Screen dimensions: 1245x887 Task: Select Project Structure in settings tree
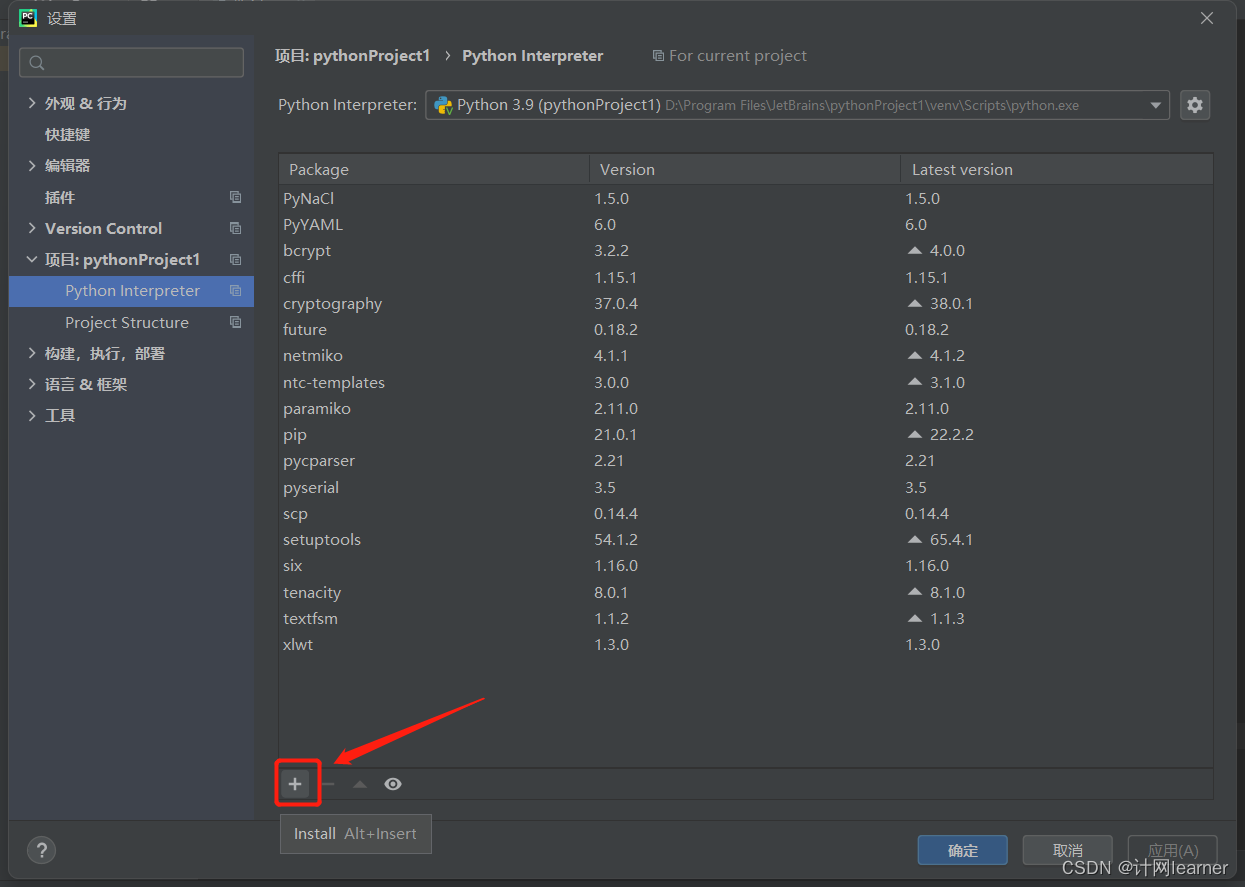coord(127,322)
